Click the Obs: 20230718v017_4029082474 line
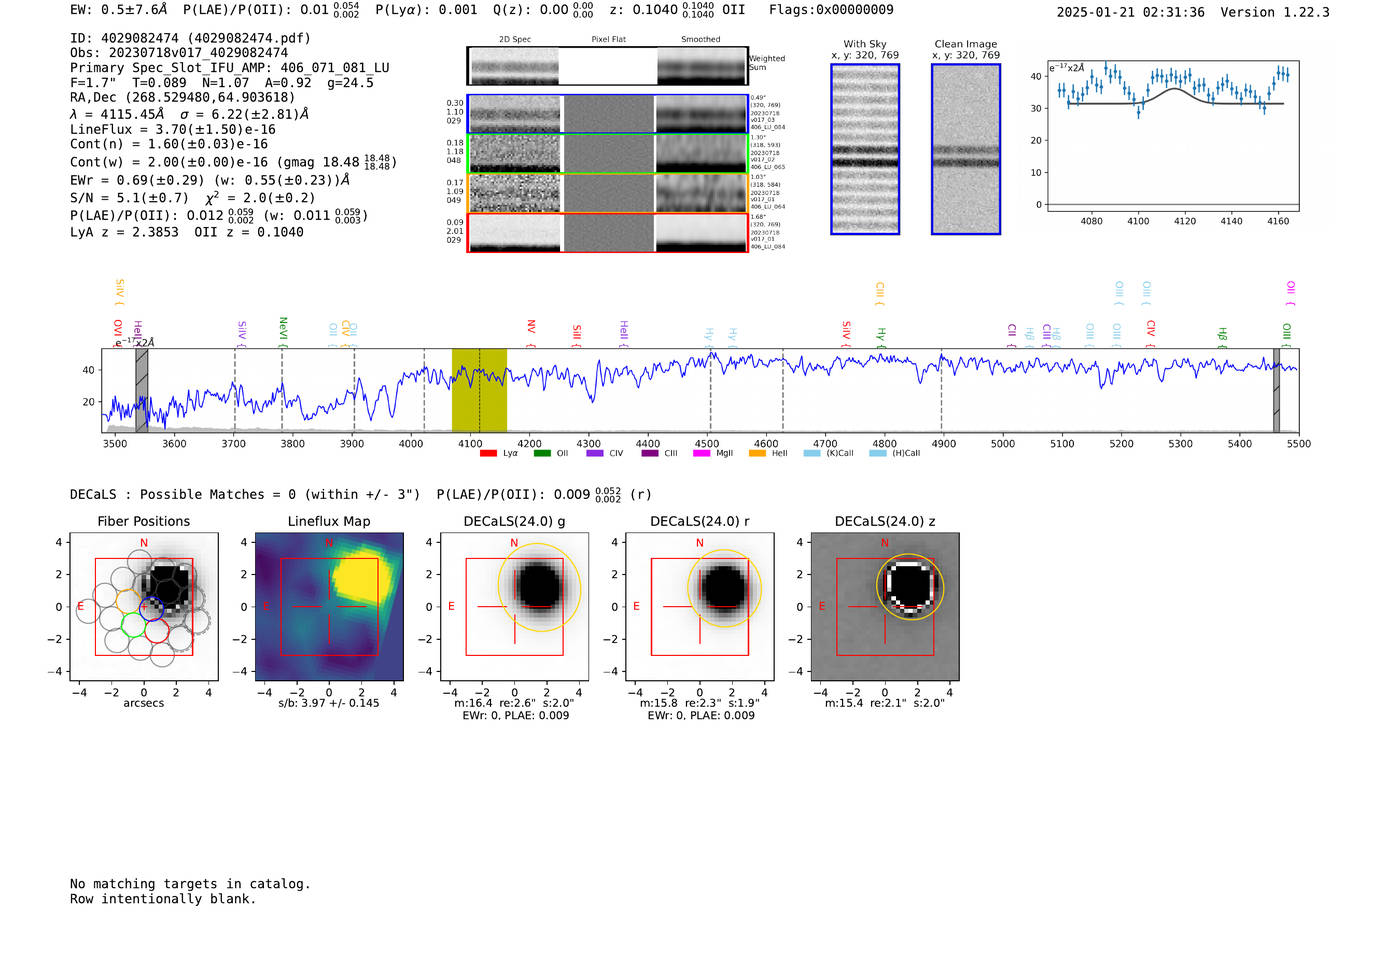The height and width of the screenshot is (953, 1400). pos(179,53)
